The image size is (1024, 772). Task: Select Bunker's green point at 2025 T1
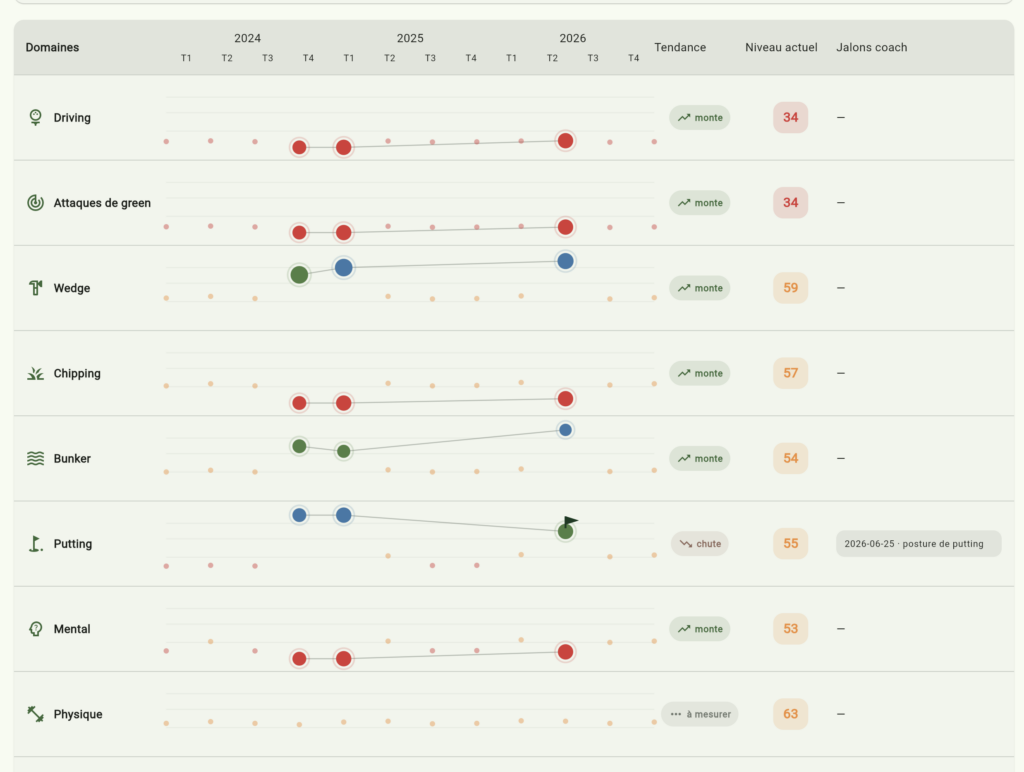pos(344,451)
